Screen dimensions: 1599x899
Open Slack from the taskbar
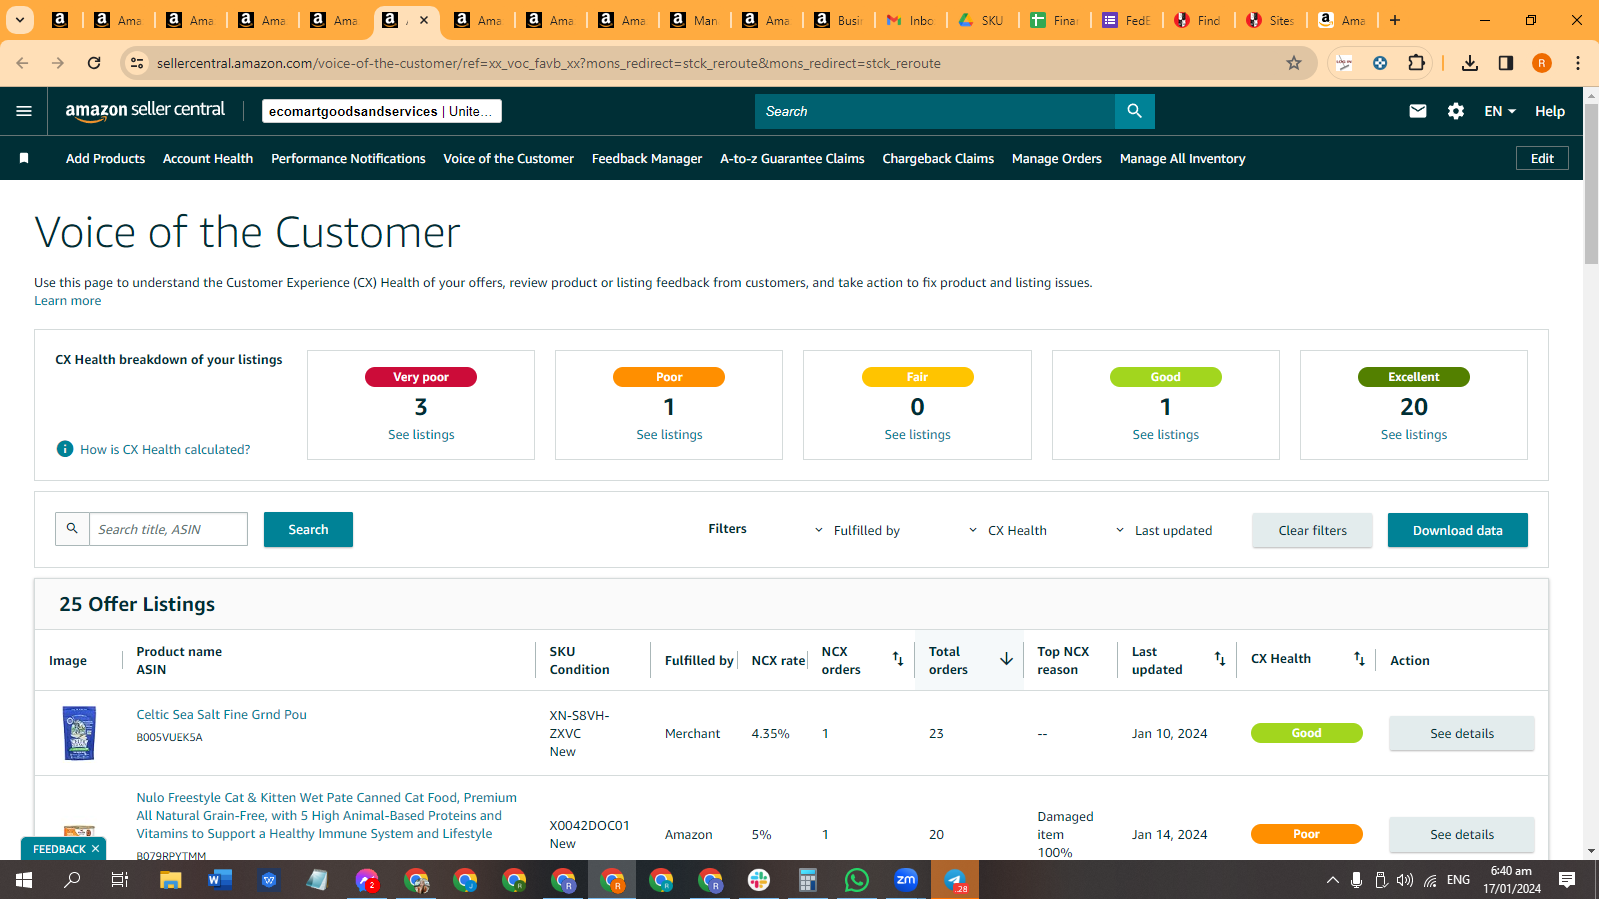(x=759, y=880)
